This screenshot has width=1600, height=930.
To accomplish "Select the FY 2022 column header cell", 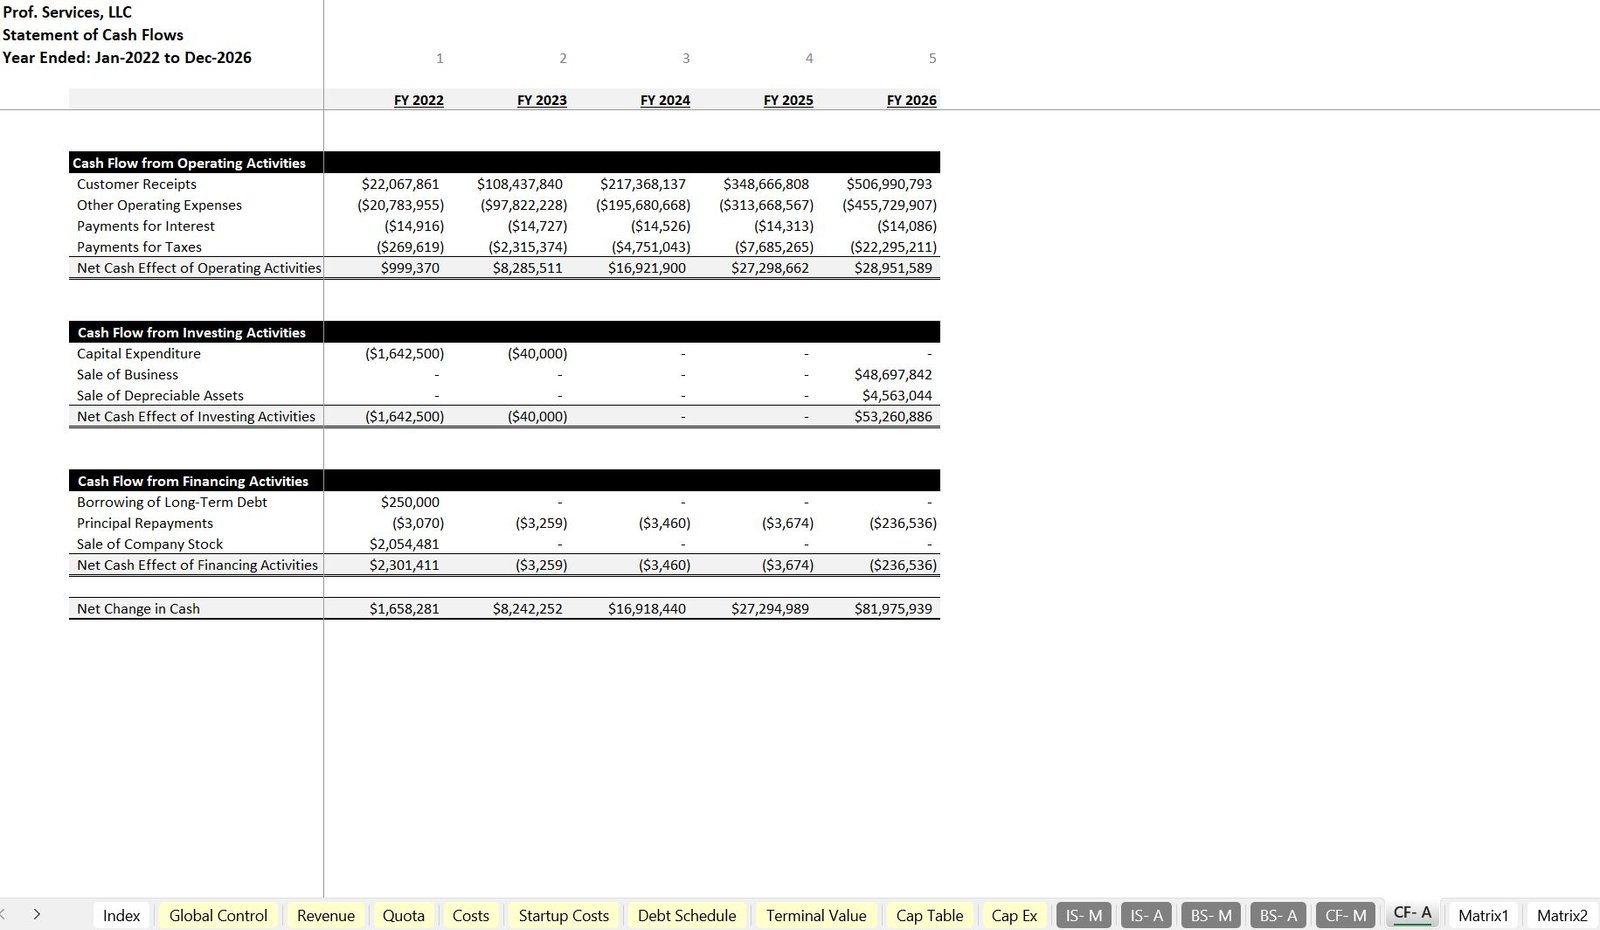I will 418,100.
